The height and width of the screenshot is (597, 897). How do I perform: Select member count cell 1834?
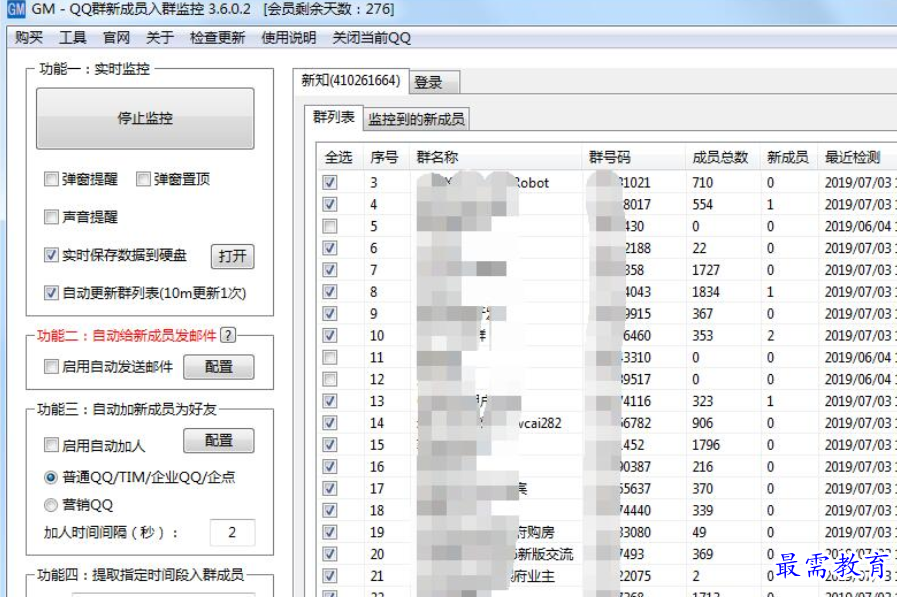point(706,292)
